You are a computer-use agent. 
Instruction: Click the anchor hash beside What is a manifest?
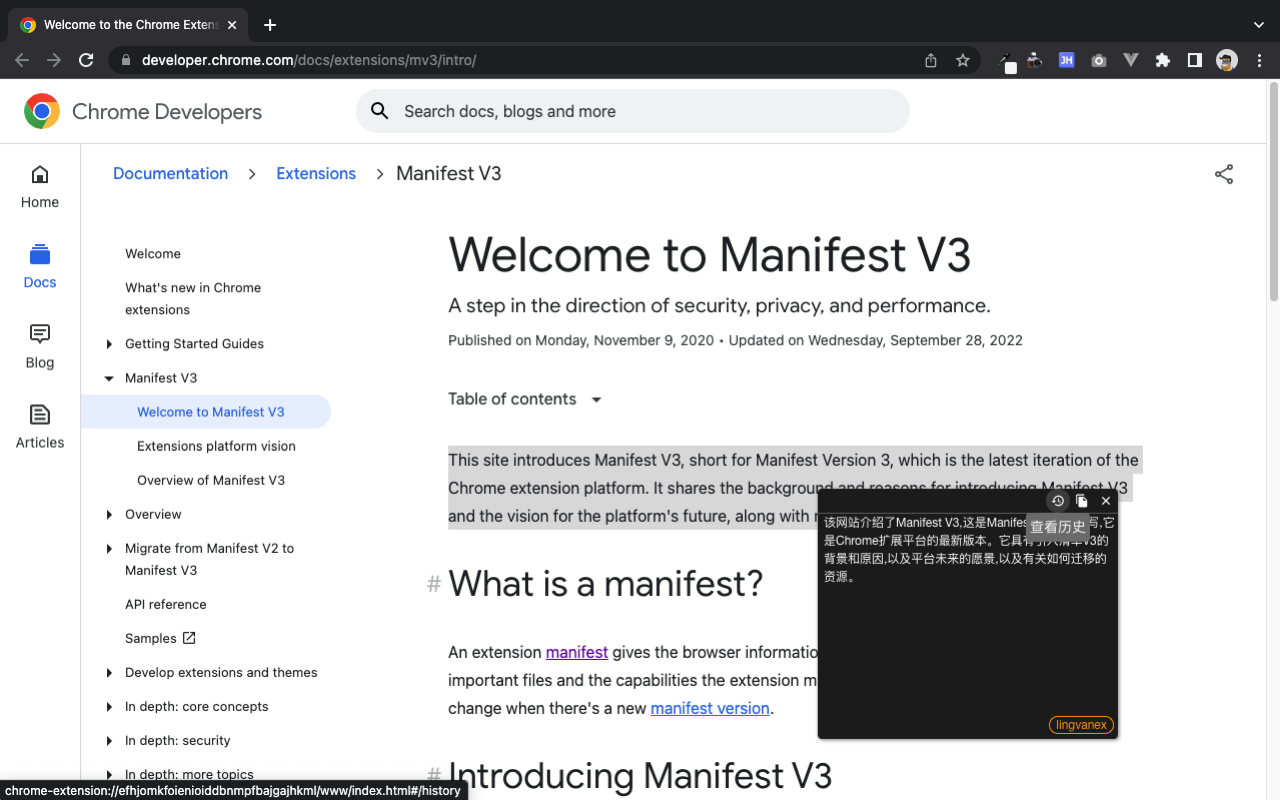434,584
